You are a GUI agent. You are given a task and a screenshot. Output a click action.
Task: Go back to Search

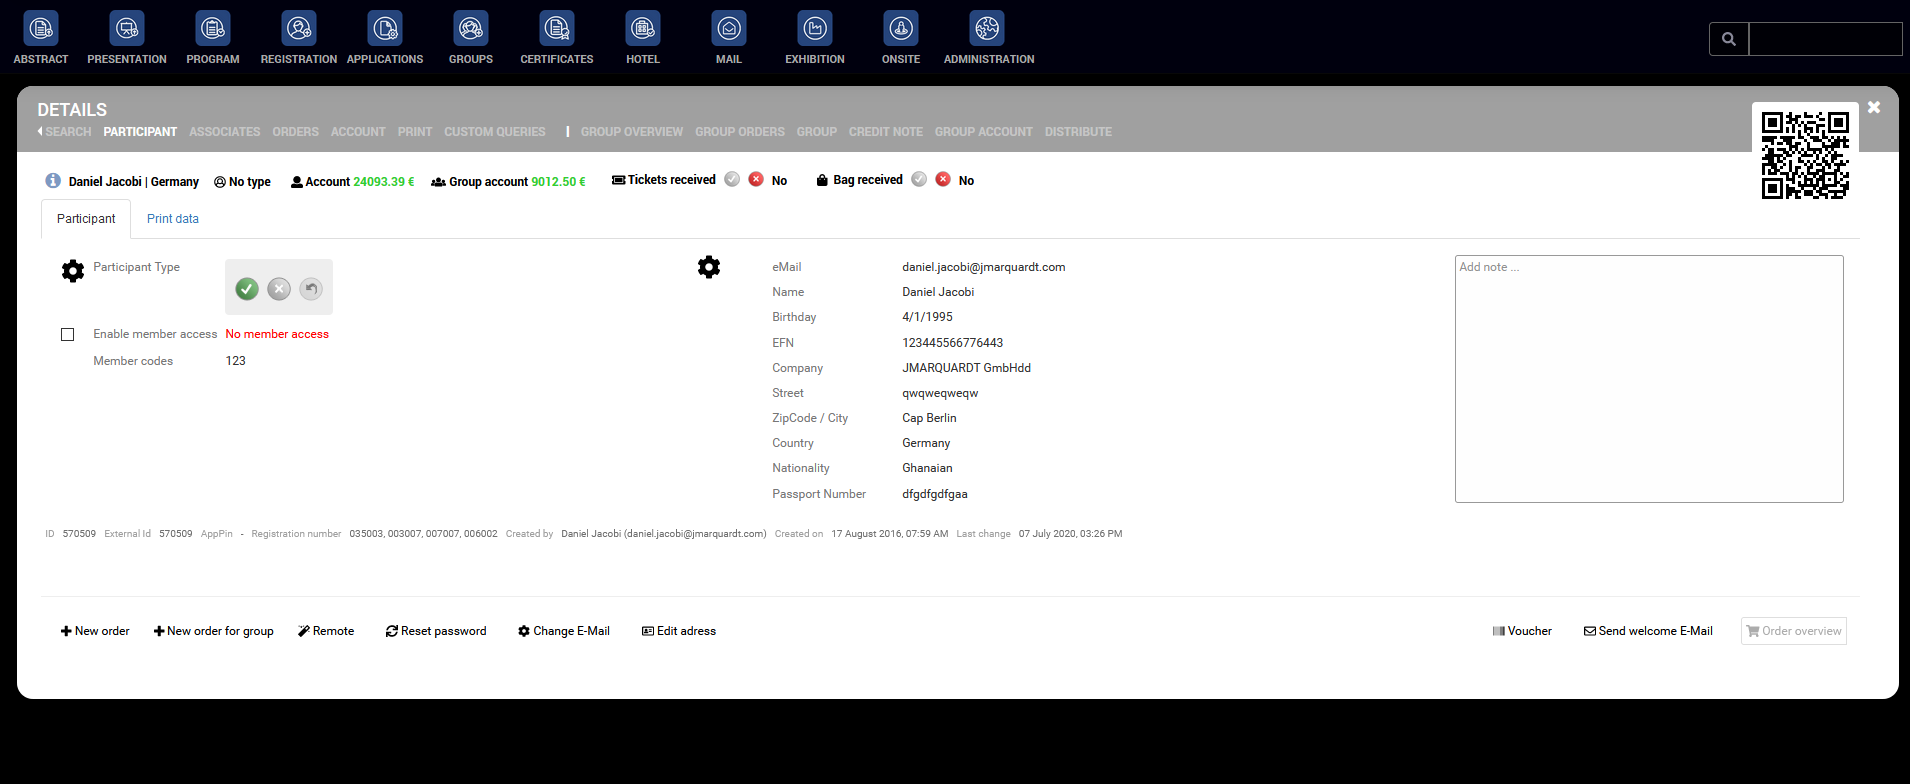[x=65, y=132]
